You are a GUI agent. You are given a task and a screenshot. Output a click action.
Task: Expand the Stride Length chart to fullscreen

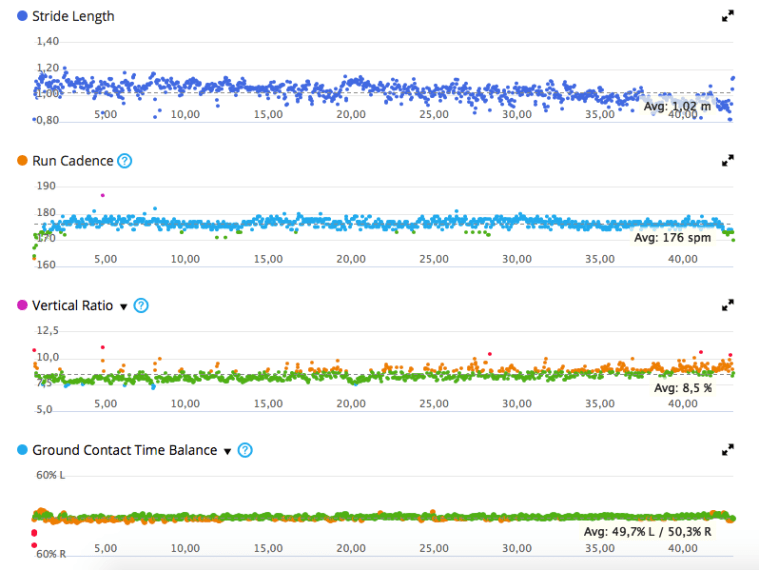tap(728, 16)
